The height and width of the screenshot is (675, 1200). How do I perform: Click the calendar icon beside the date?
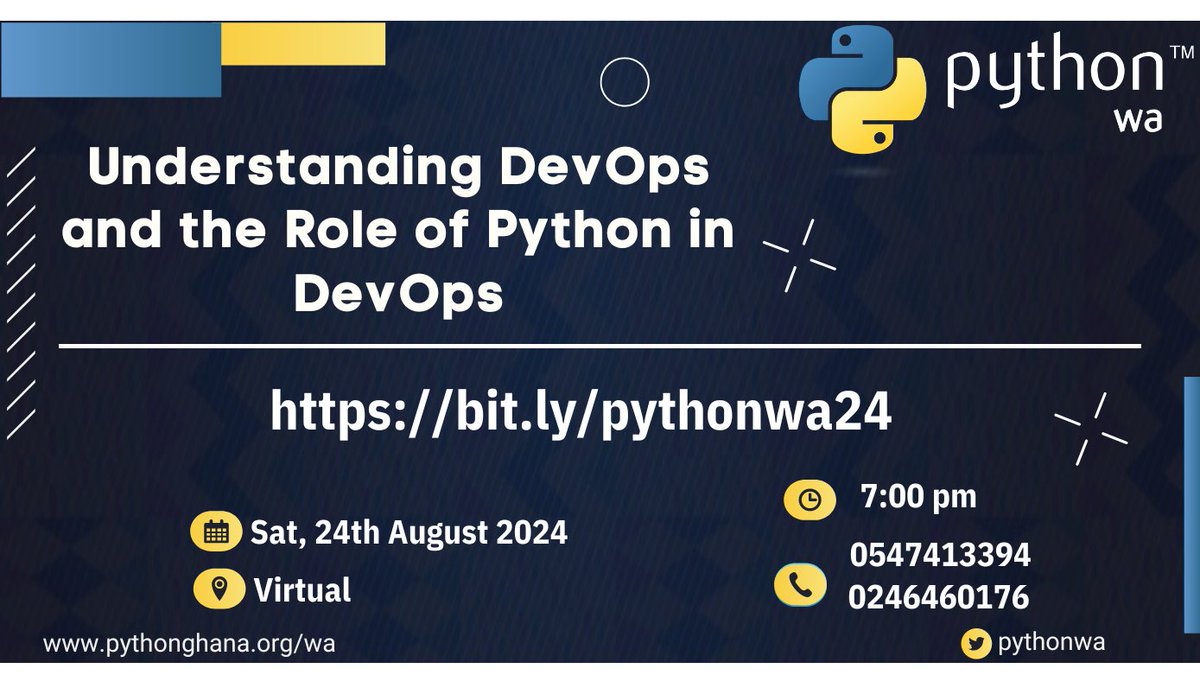click(216, 532)
